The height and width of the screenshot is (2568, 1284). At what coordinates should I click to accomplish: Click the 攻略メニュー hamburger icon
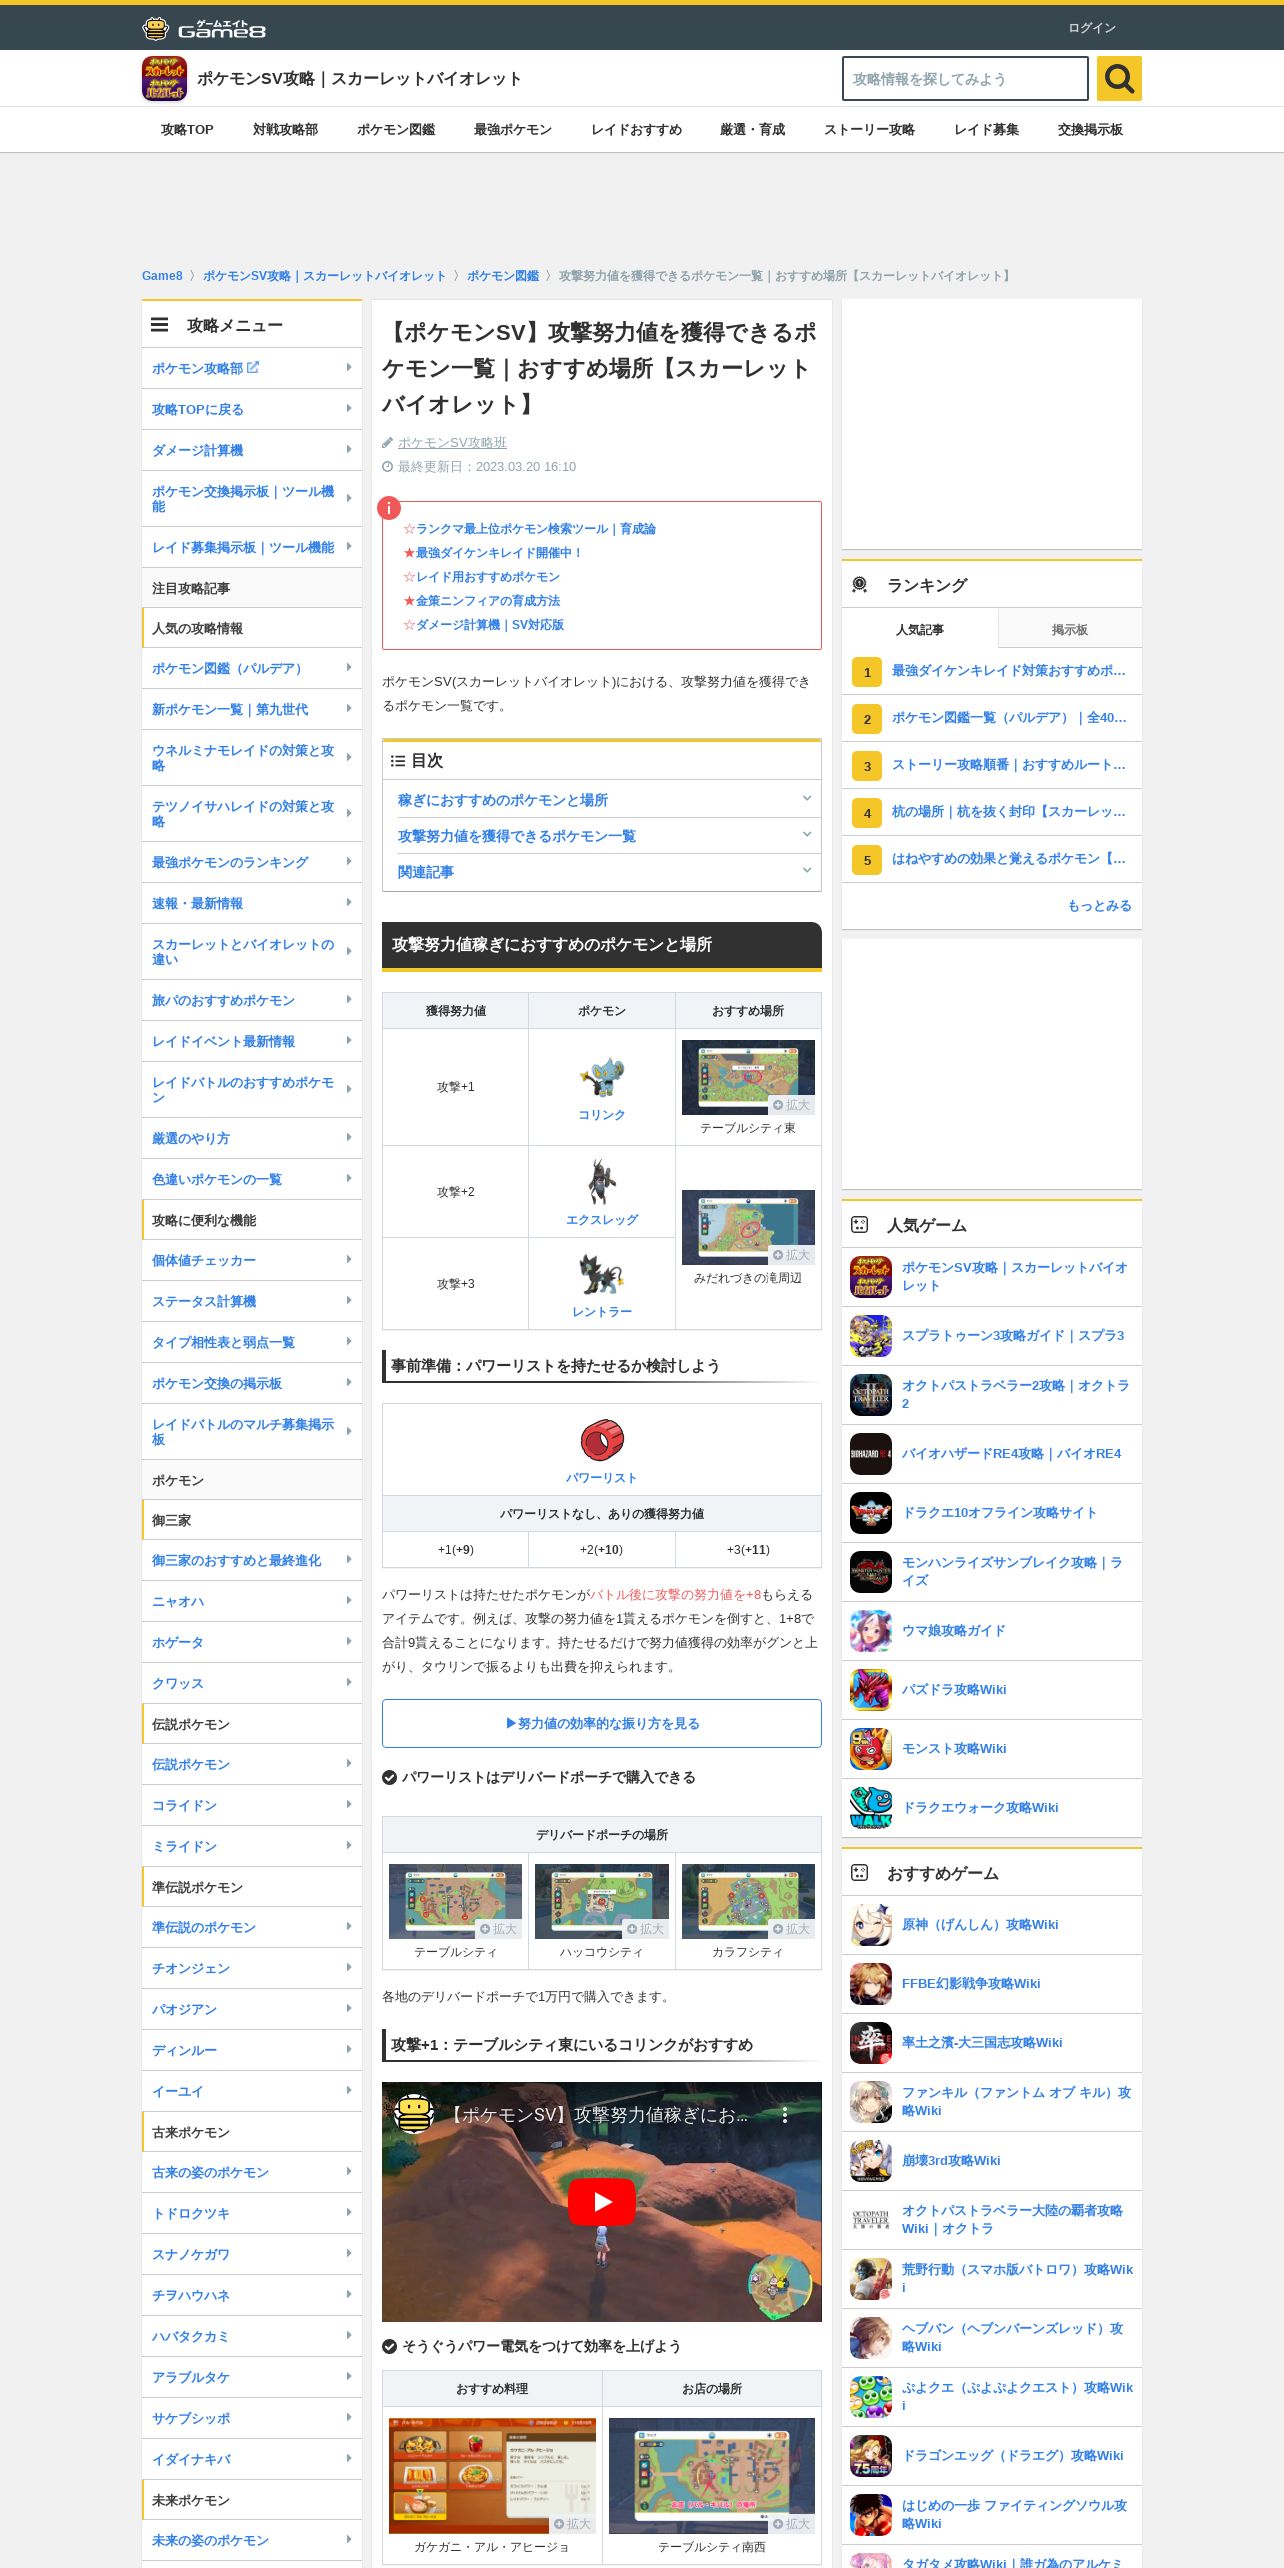159,325
